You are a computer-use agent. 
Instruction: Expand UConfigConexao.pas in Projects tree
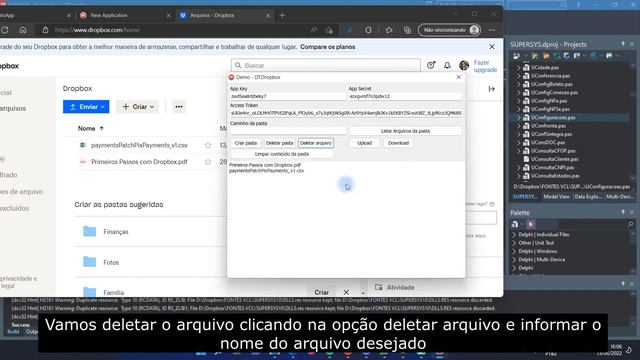[x=519, y=92]
